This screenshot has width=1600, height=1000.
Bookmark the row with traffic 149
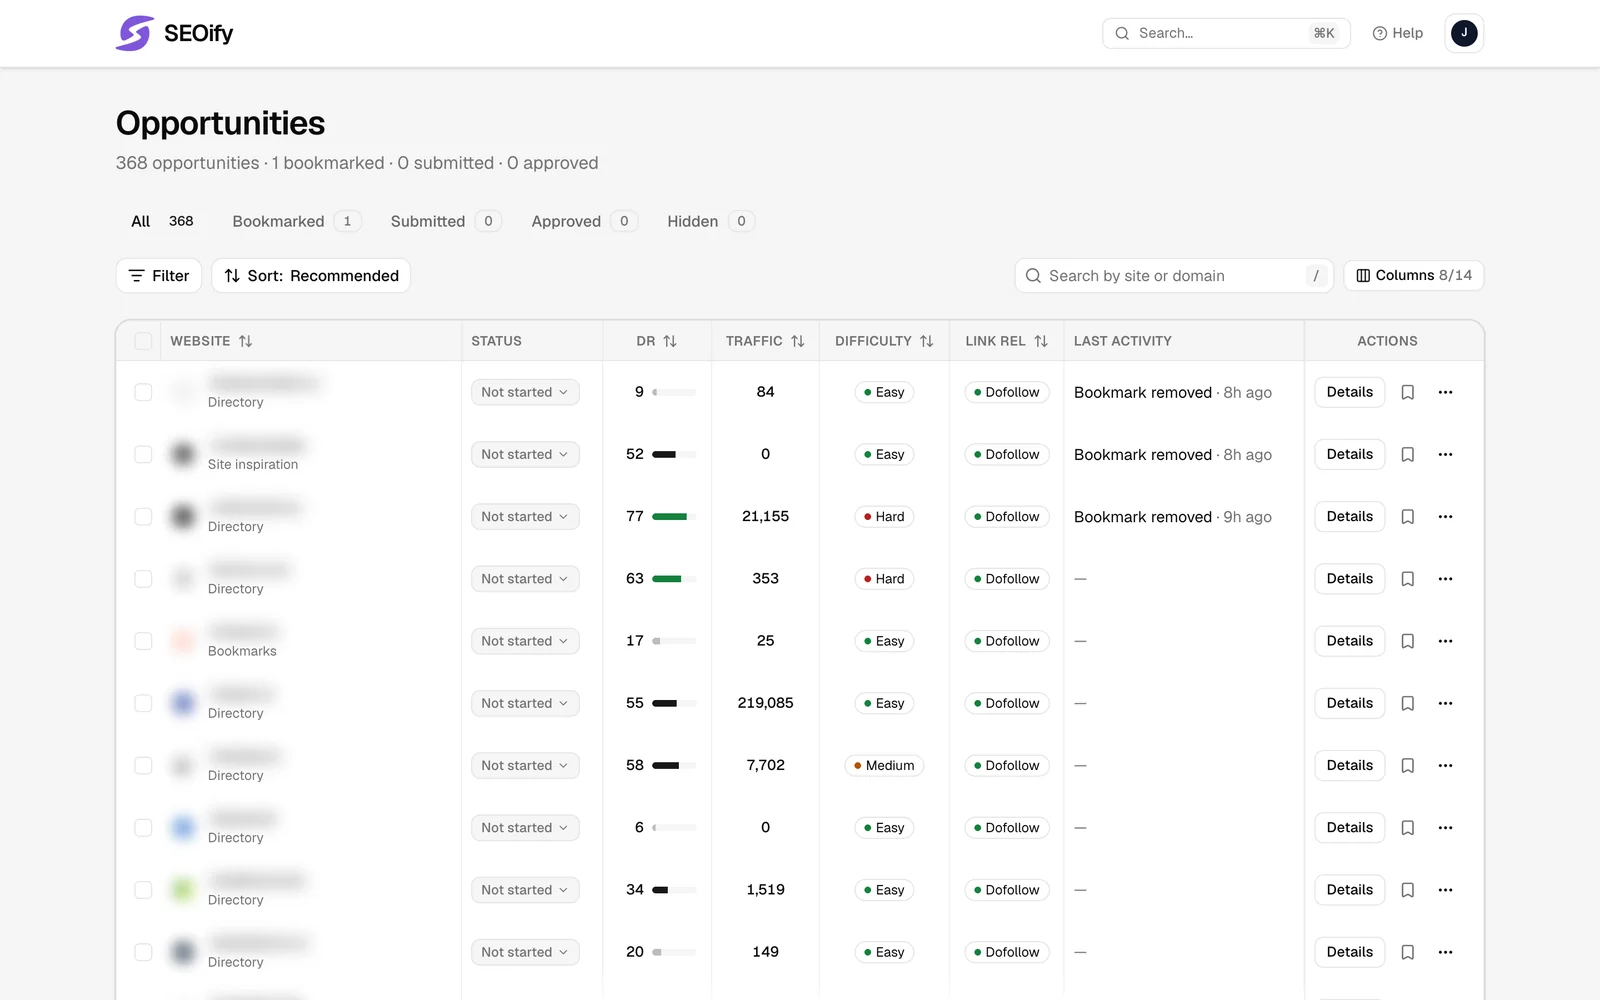tap(1408, 952)
